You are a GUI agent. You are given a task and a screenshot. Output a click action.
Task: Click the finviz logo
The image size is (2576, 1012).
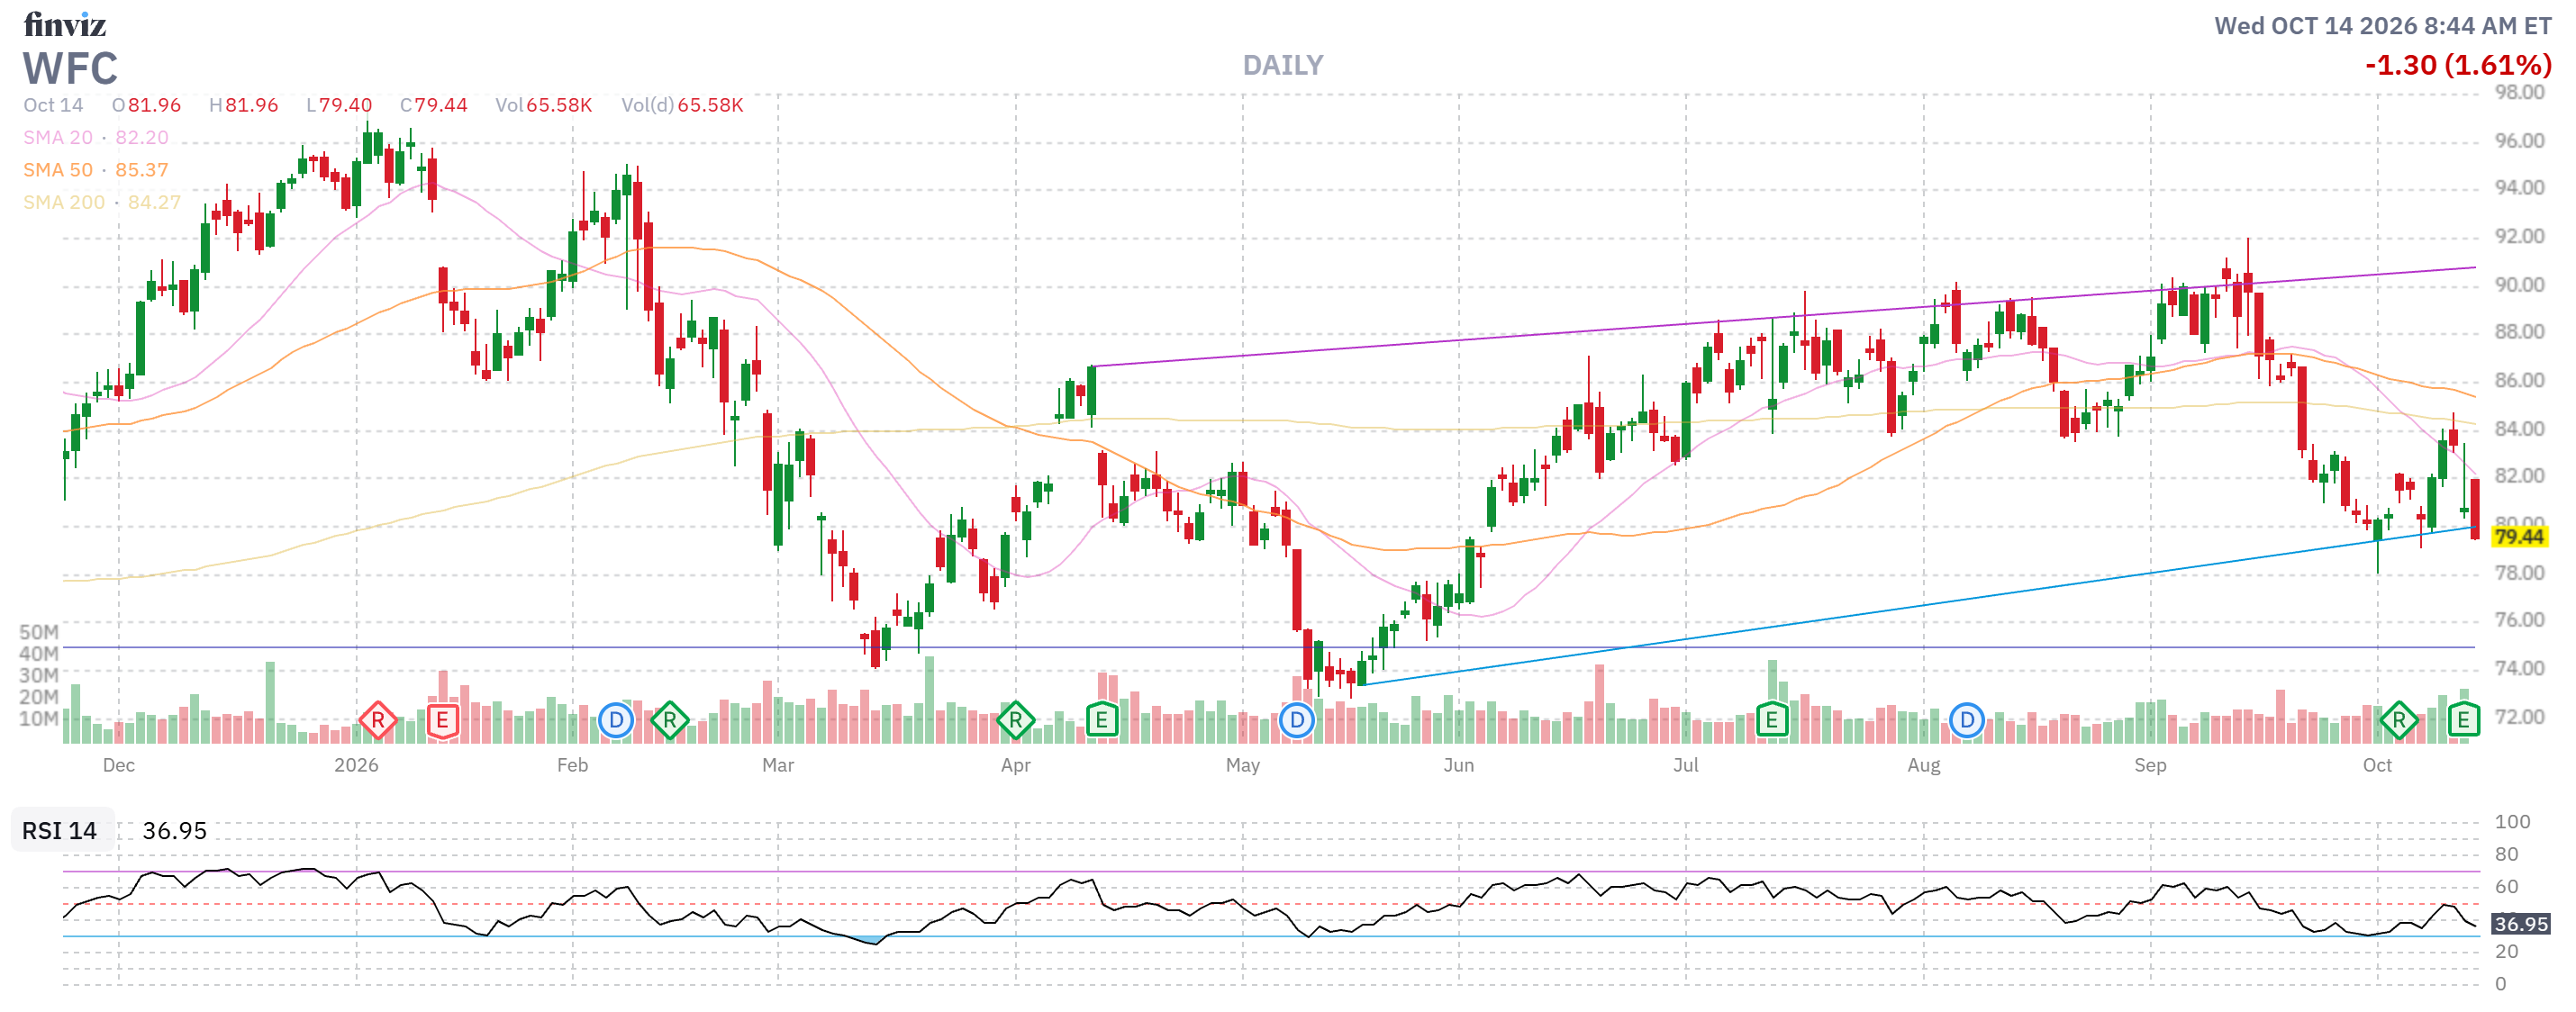[x=65, y=24]
